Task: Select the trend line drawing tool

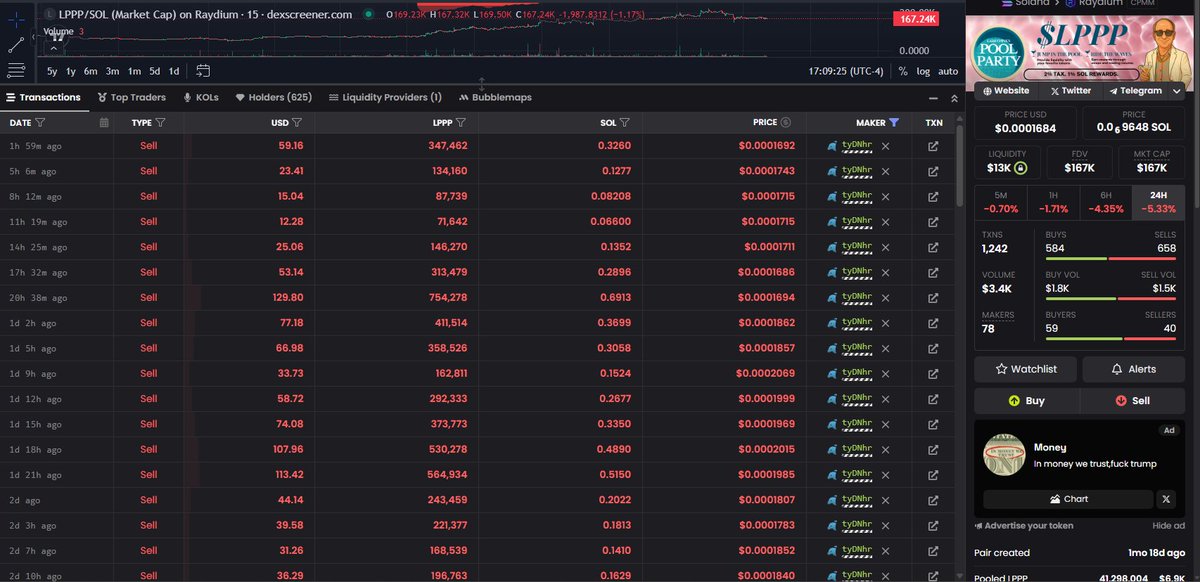Action: pos(16,44)
